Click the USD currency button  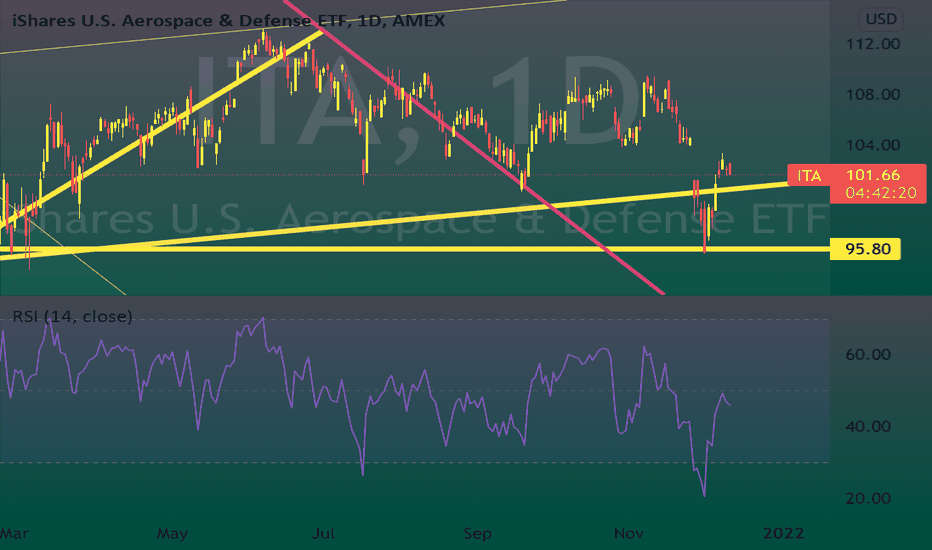881,20
